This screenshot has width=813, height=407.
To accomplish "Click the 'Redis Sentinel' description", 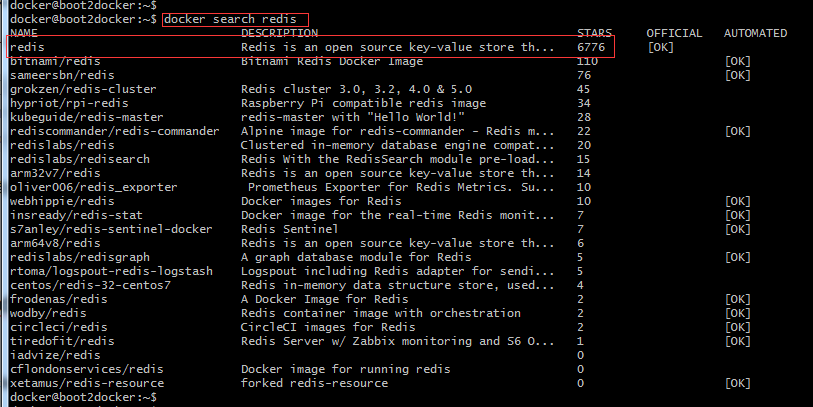I will click(289, 229).
